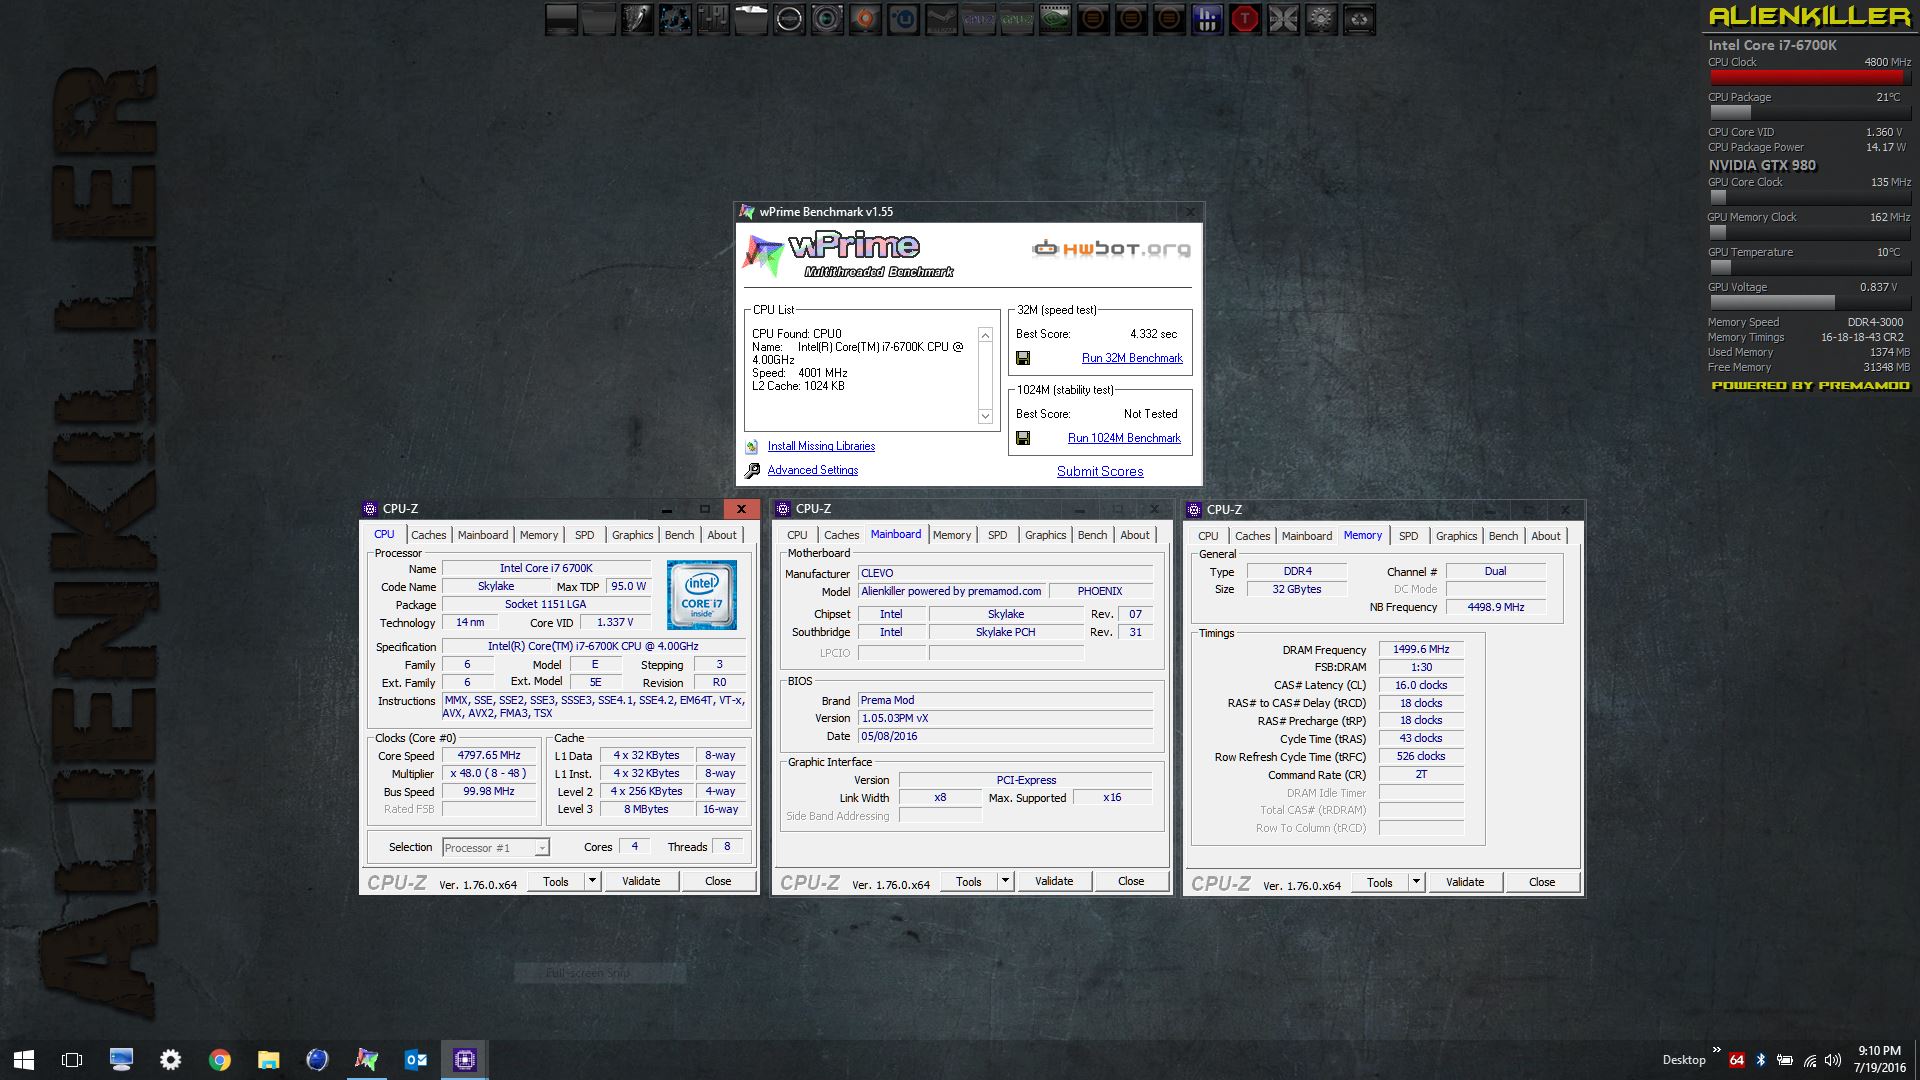Open the Settings gear on the taskbar
The height and width of the screenshot is (1080, 1920).
coord(171,1060)
